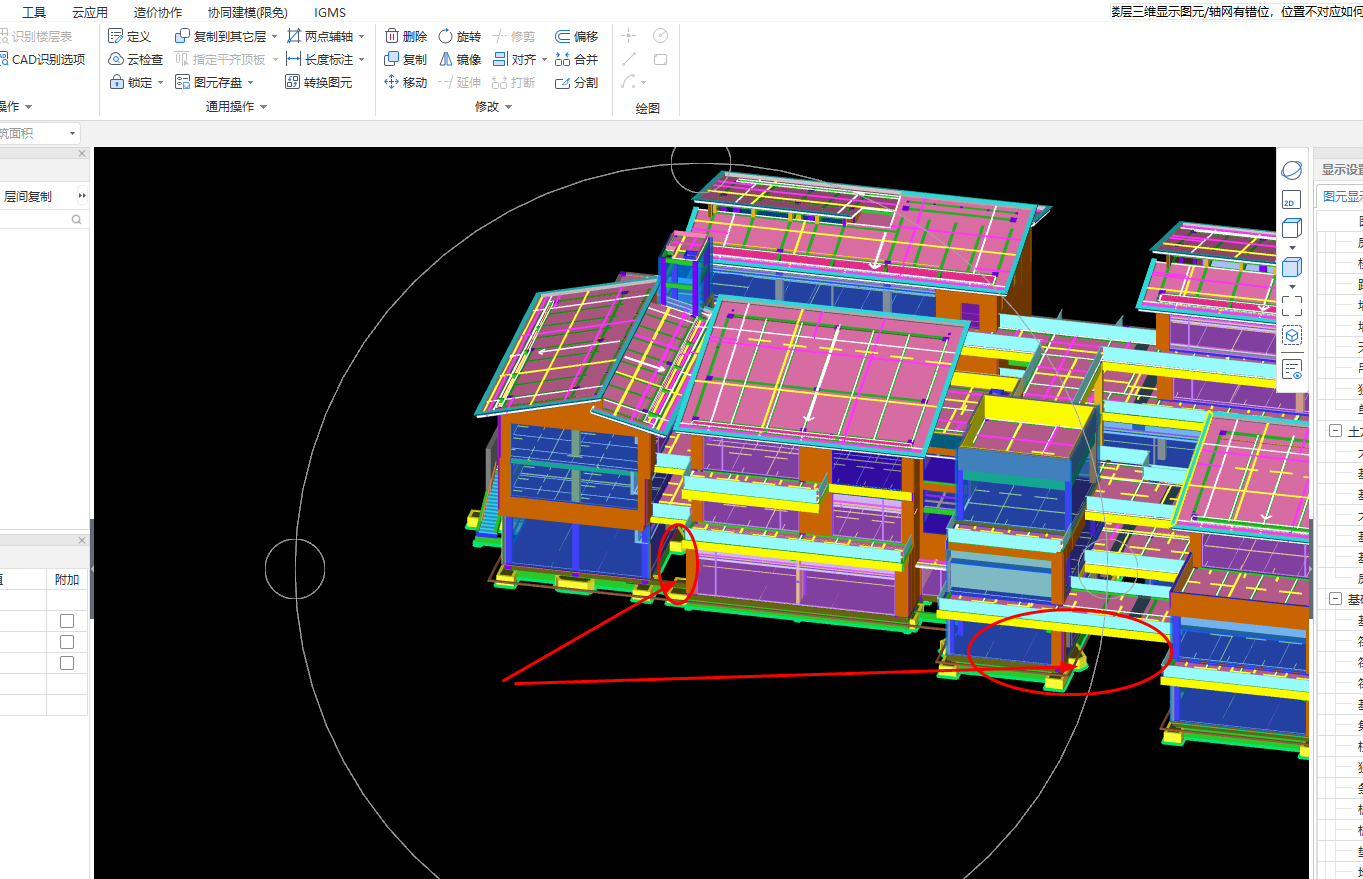Select the 复制 copy tool in 修改

point(406,59)
